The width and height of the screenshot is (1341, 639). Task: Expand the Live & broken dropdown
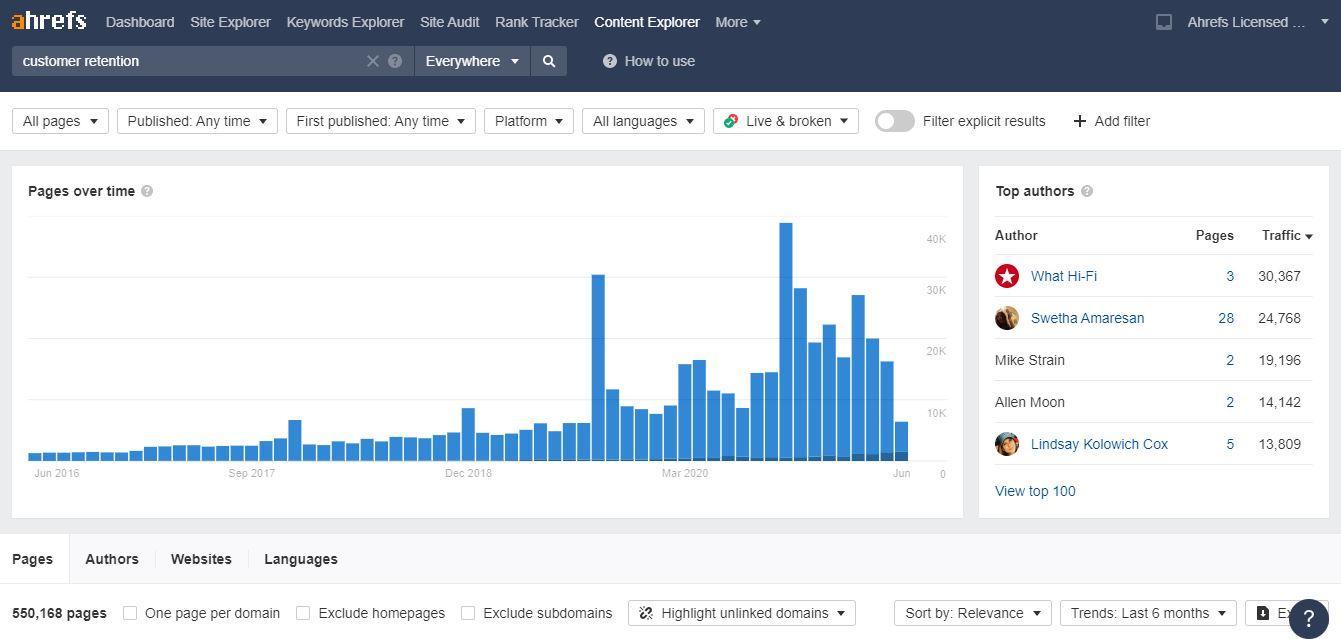[x=786, y=121]
